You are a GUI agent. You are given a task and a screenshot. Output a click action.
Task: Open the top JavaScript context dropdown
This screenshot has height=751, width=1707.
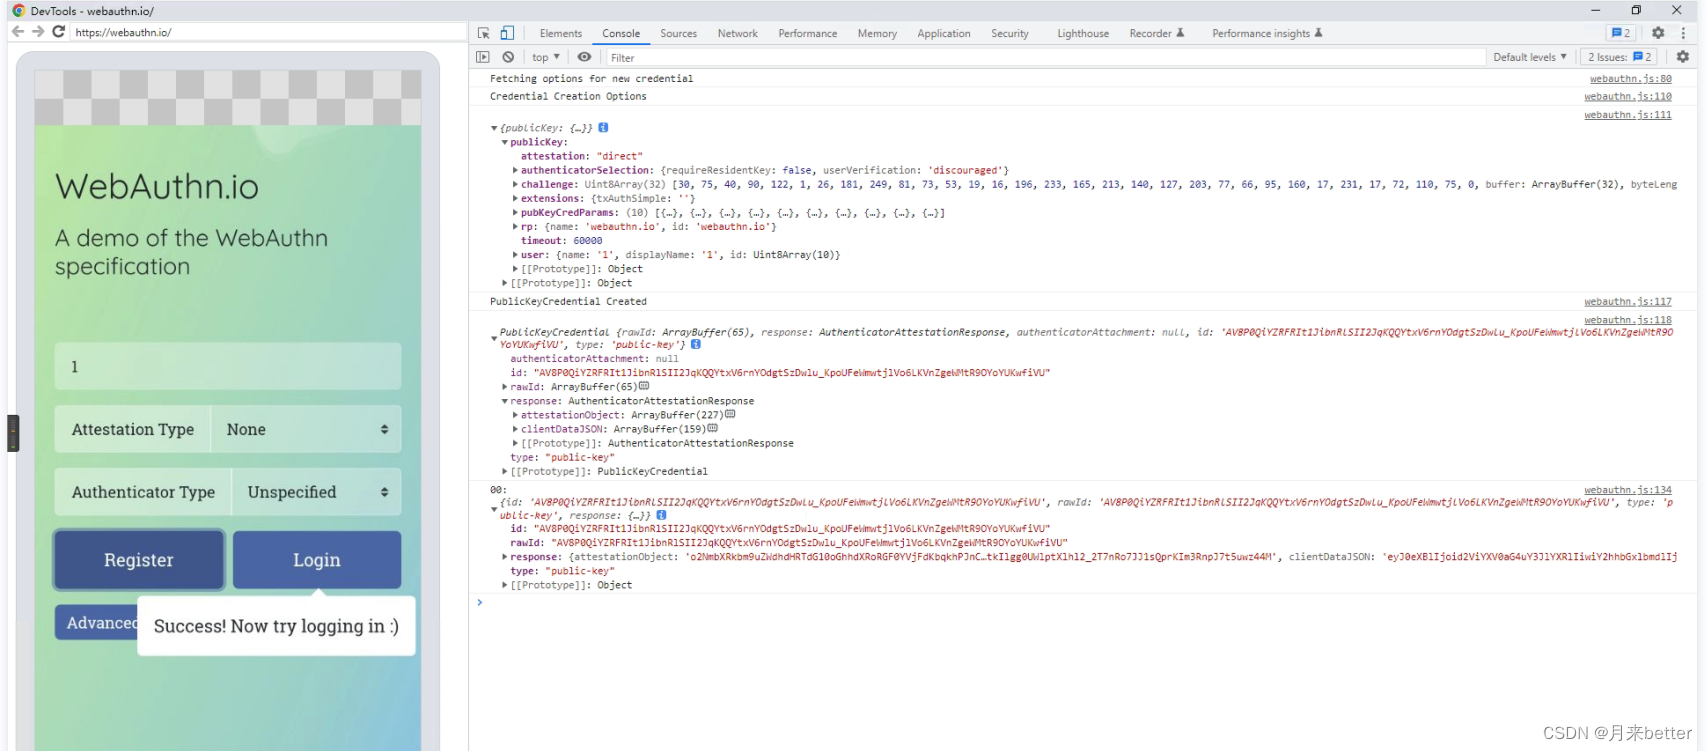coord(546,57)
